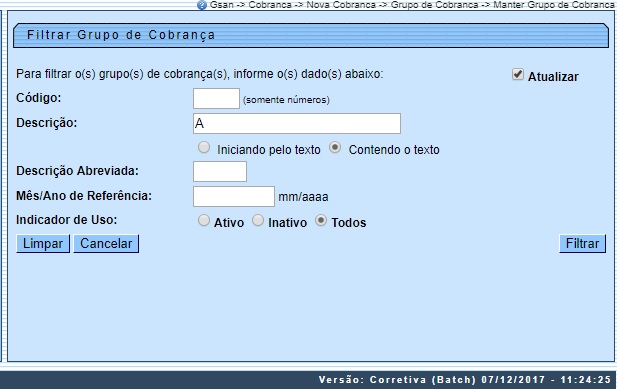Click the (somente números) hint text
Image resolution: width=617 pixels, height=390 pixels.
286,100
